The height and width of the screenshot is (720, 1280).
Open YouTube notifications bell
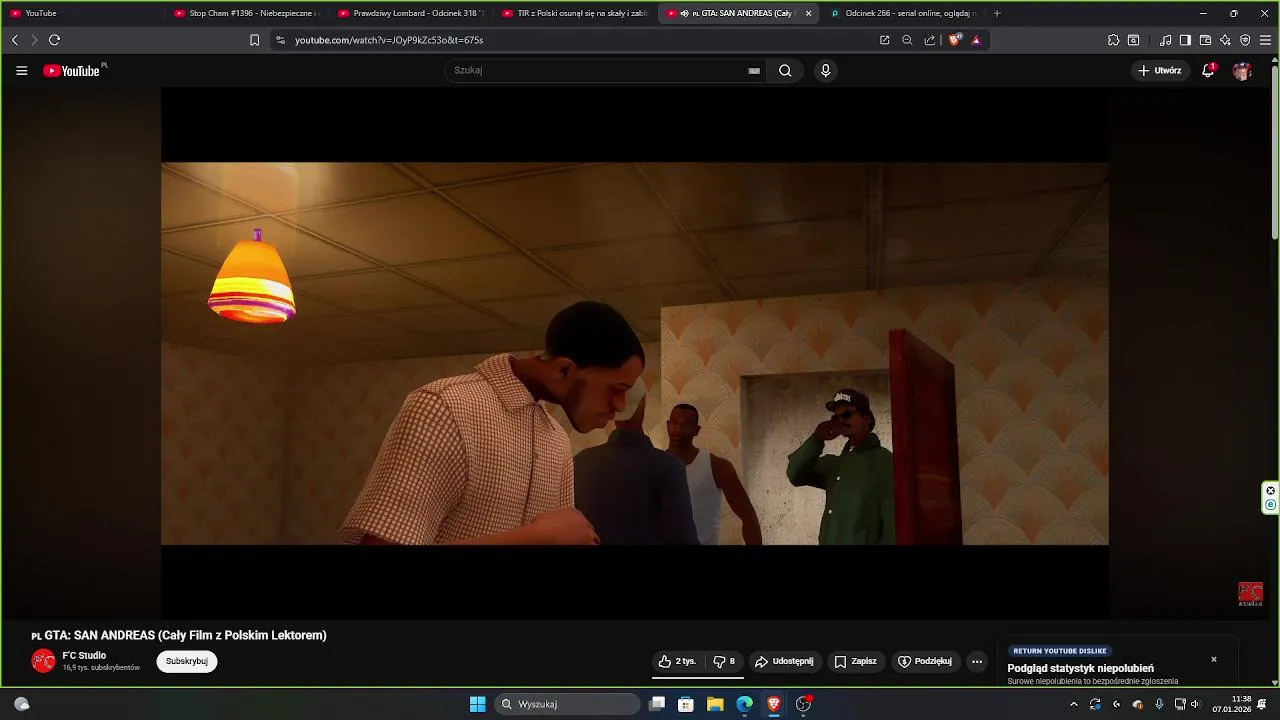[1208, 71]
